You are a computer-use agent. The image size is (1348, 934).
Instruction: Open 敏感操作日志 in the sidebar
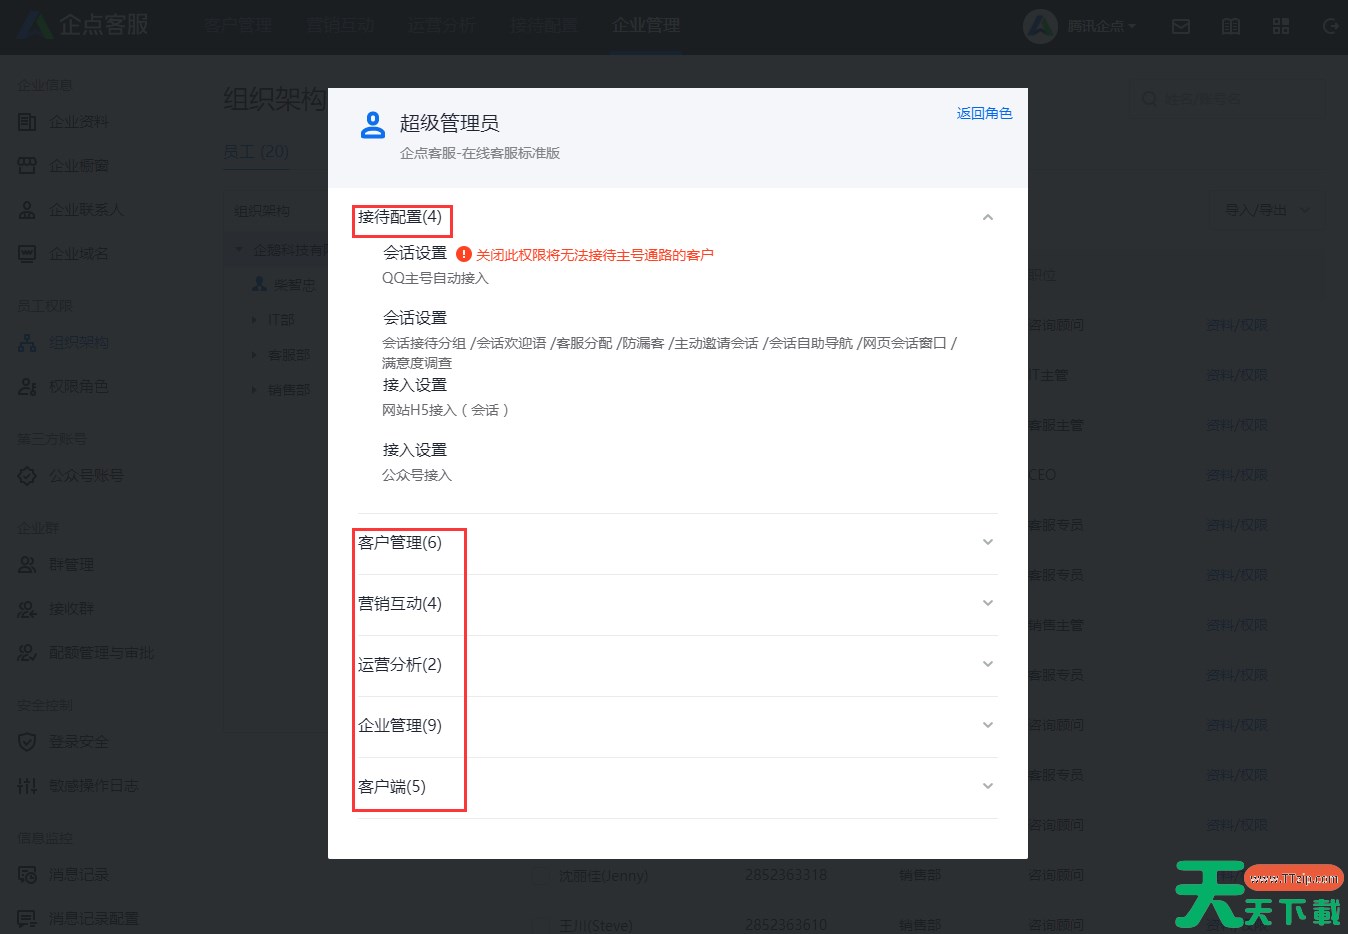click(x=91, y=786)
